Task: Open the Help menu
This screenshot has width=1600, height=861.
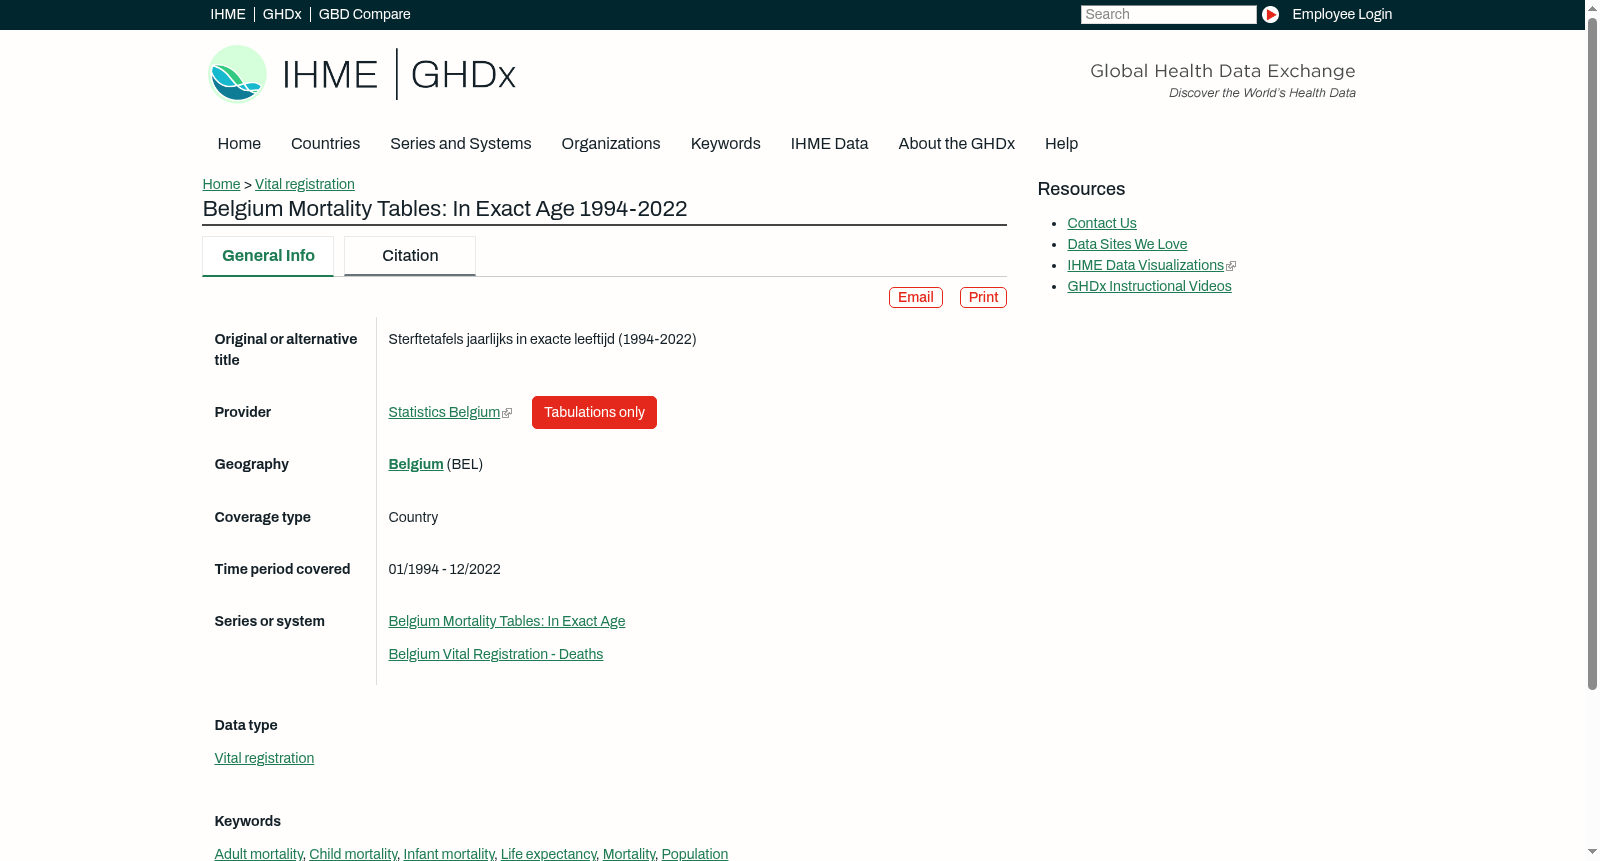Action: tap(1062, 144)
